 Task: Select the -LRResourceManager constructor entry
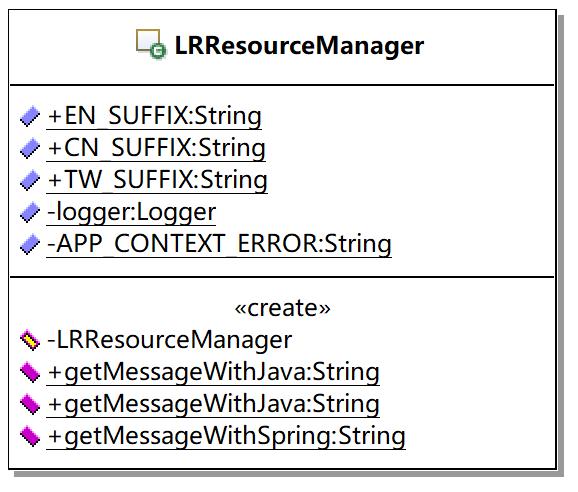pos(170,340)
